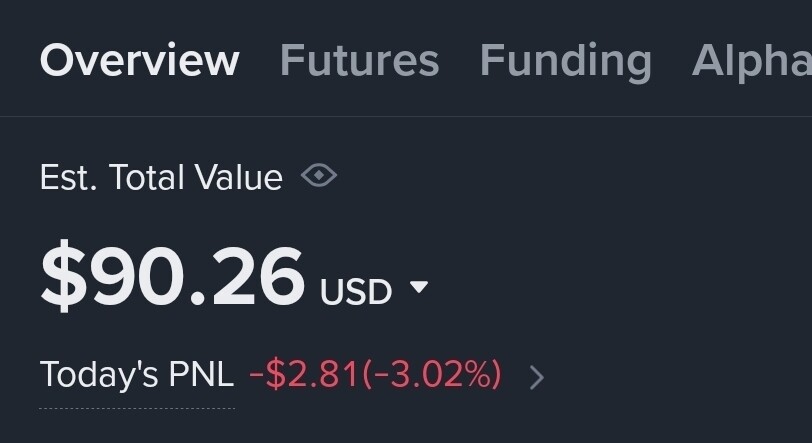The width and height of the screenshot is (812, 443).
Task: Toggle visibility of the estimated total value
Action: click(x=319, y=177)
